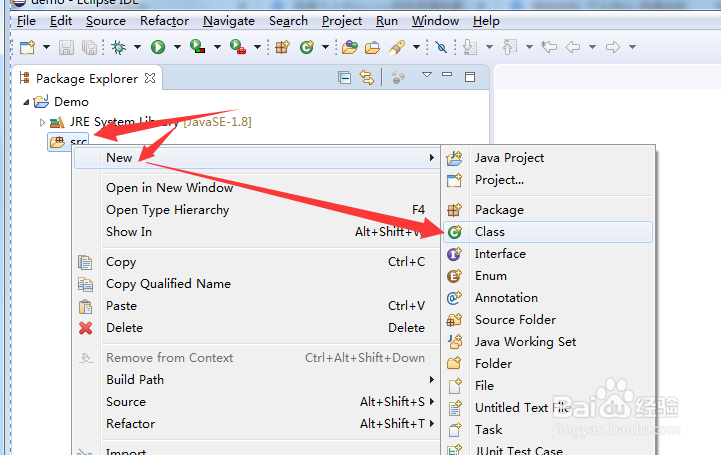The height and width of the screenshot is (455, 721).
Task: Select Class in the New submenu
Action: (548, 232)
